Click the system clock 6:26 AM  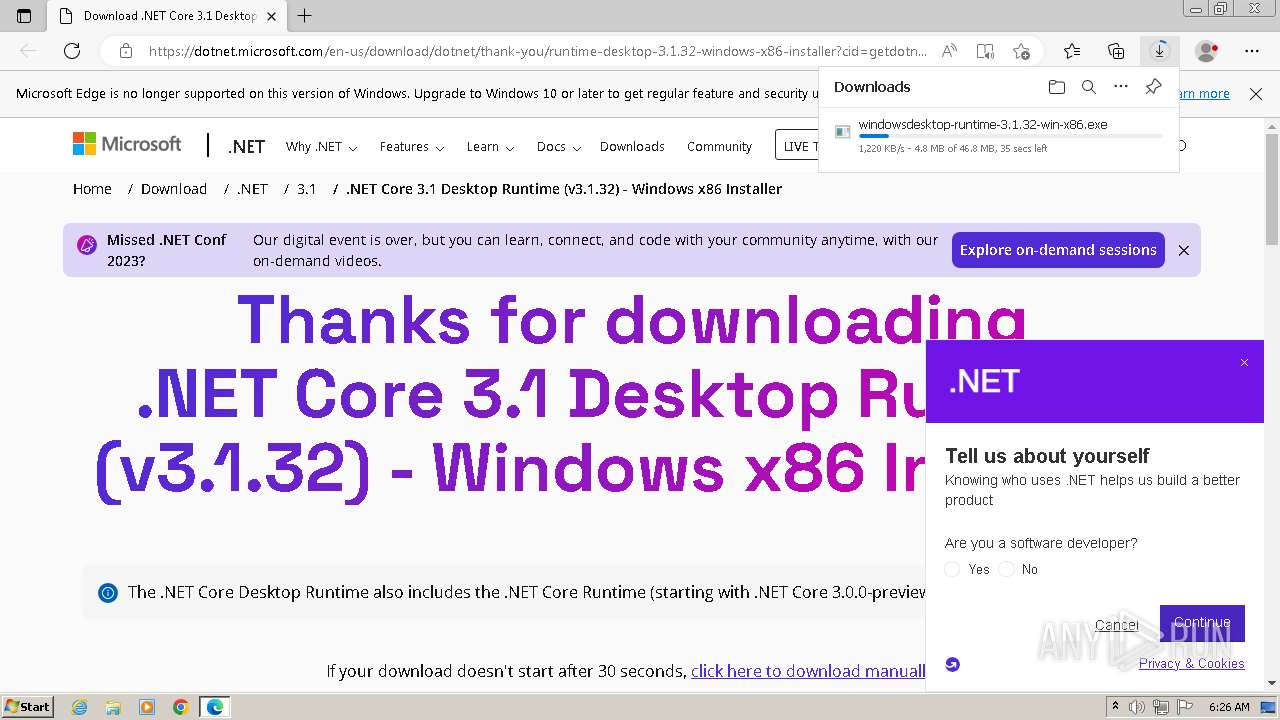(1229, 707)
